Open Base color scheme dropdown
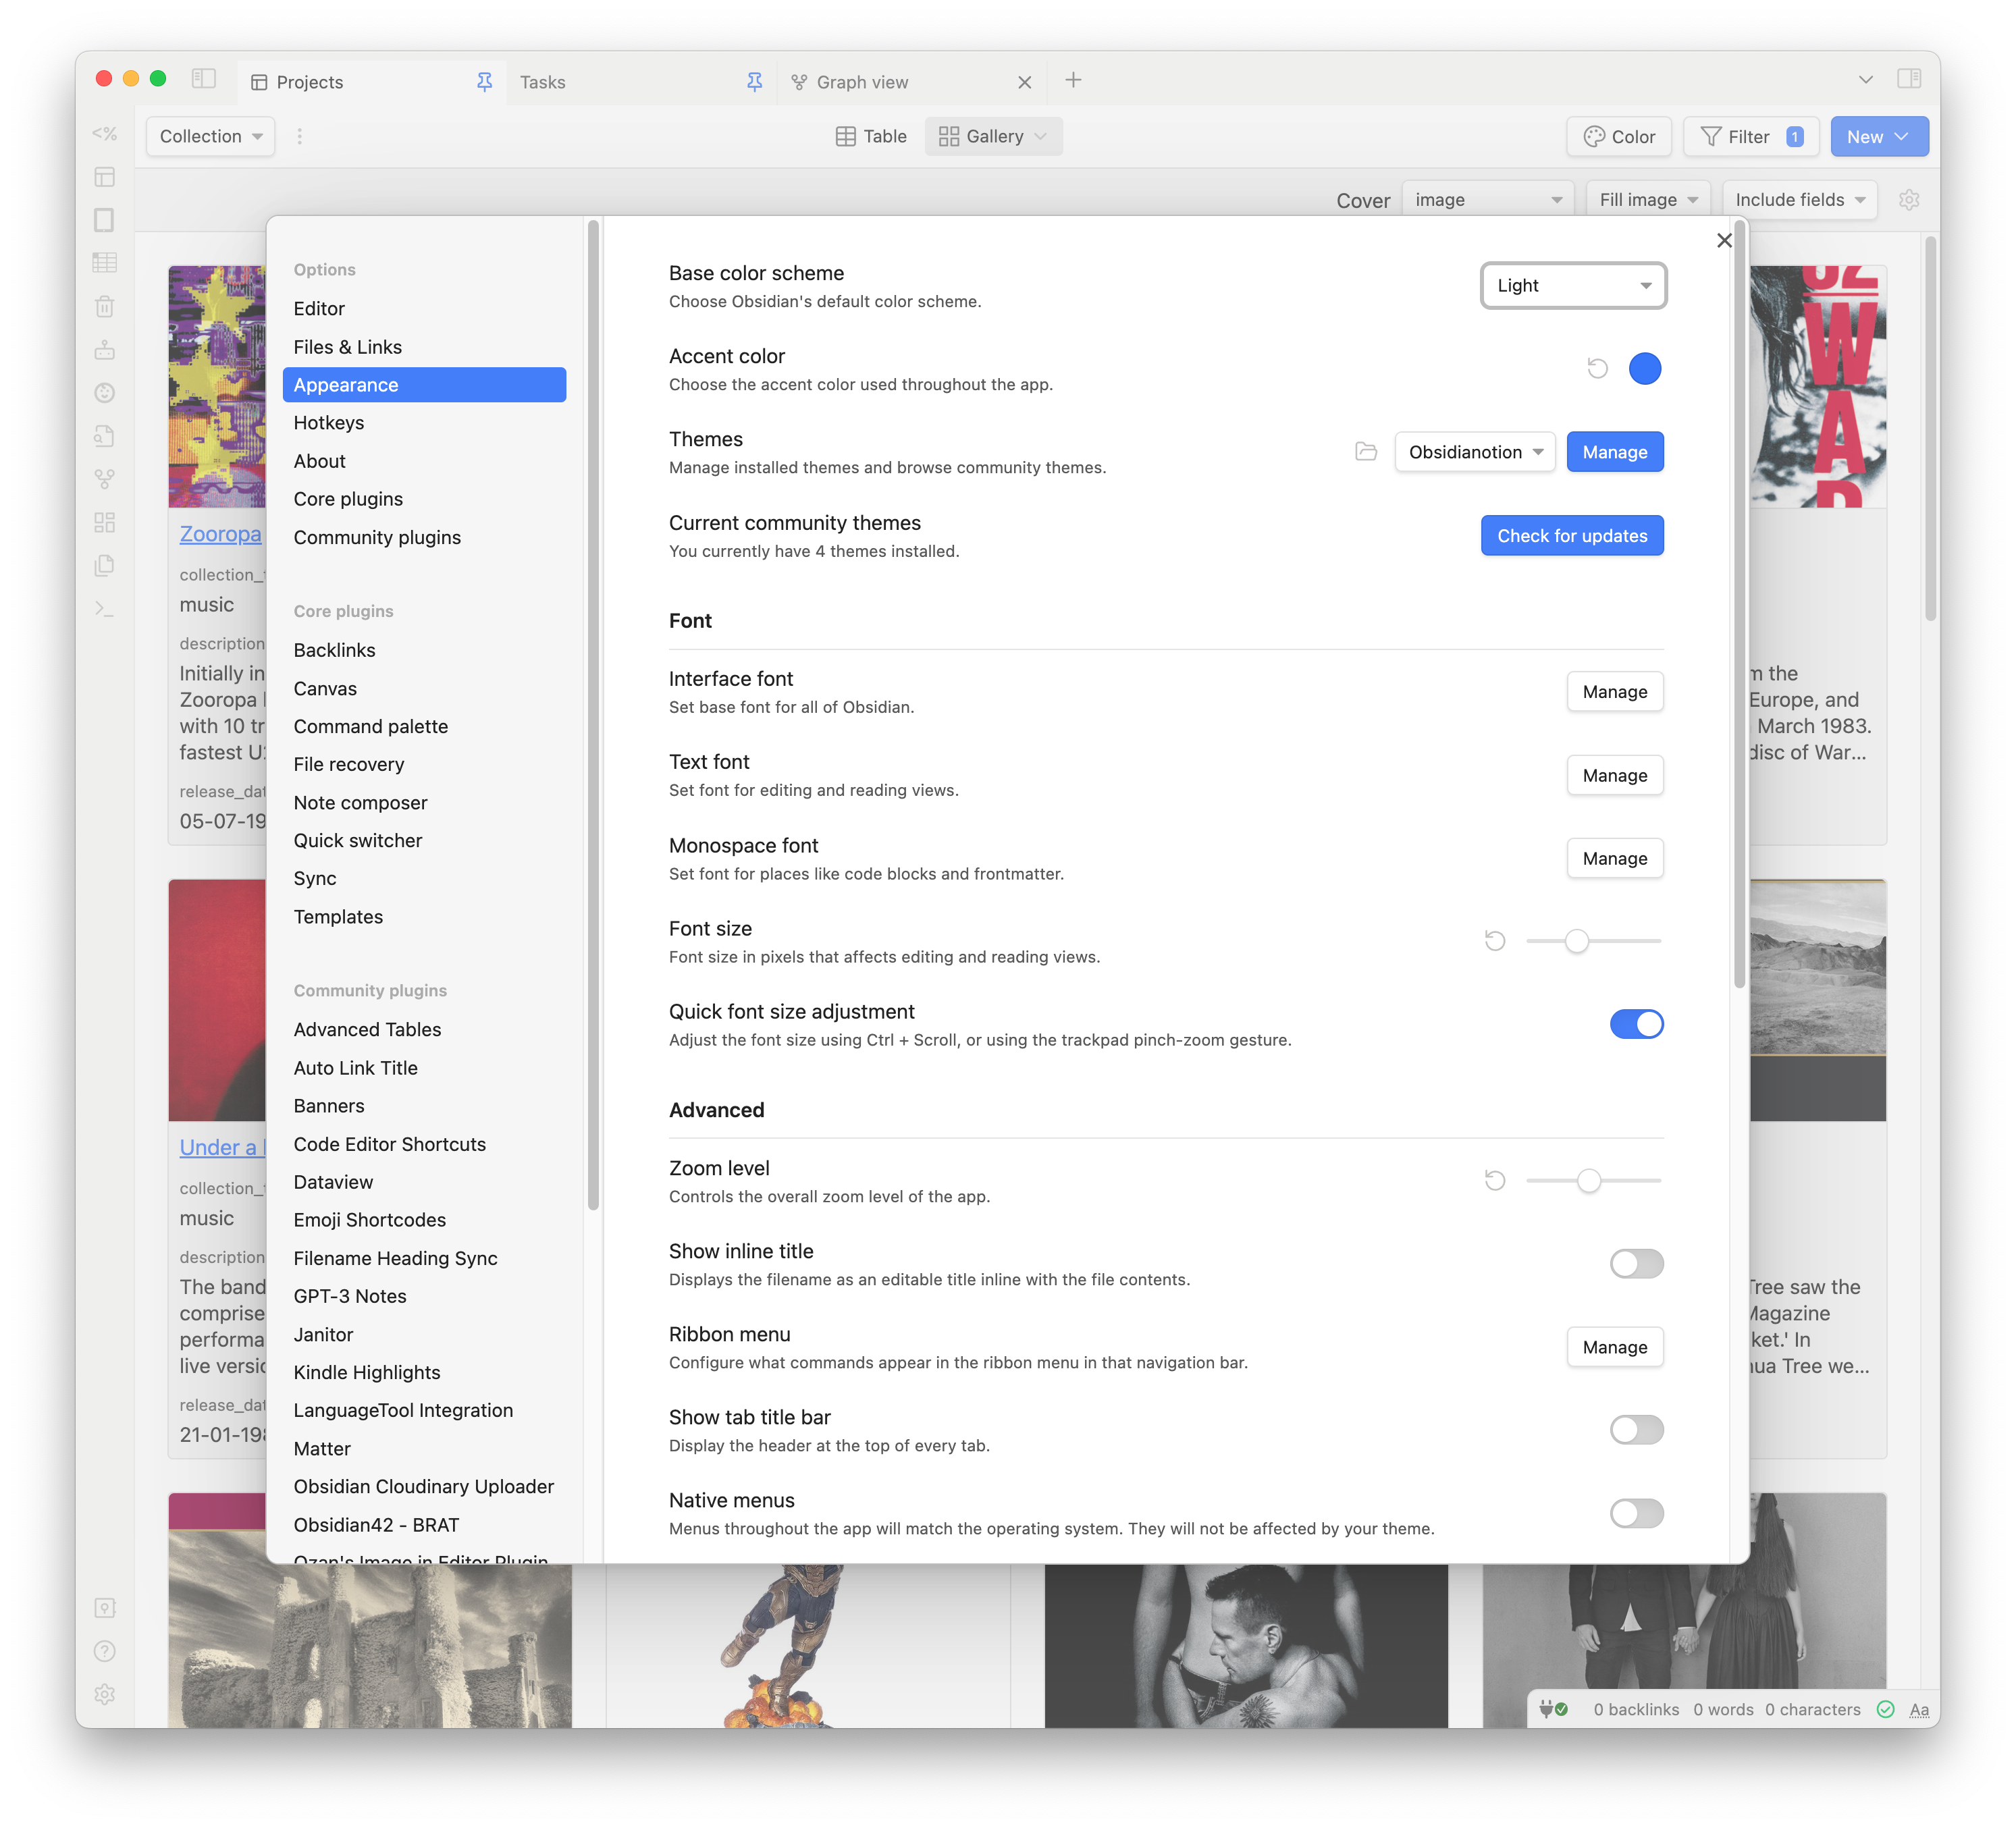2016x1828 pixels. (1573, 286)
